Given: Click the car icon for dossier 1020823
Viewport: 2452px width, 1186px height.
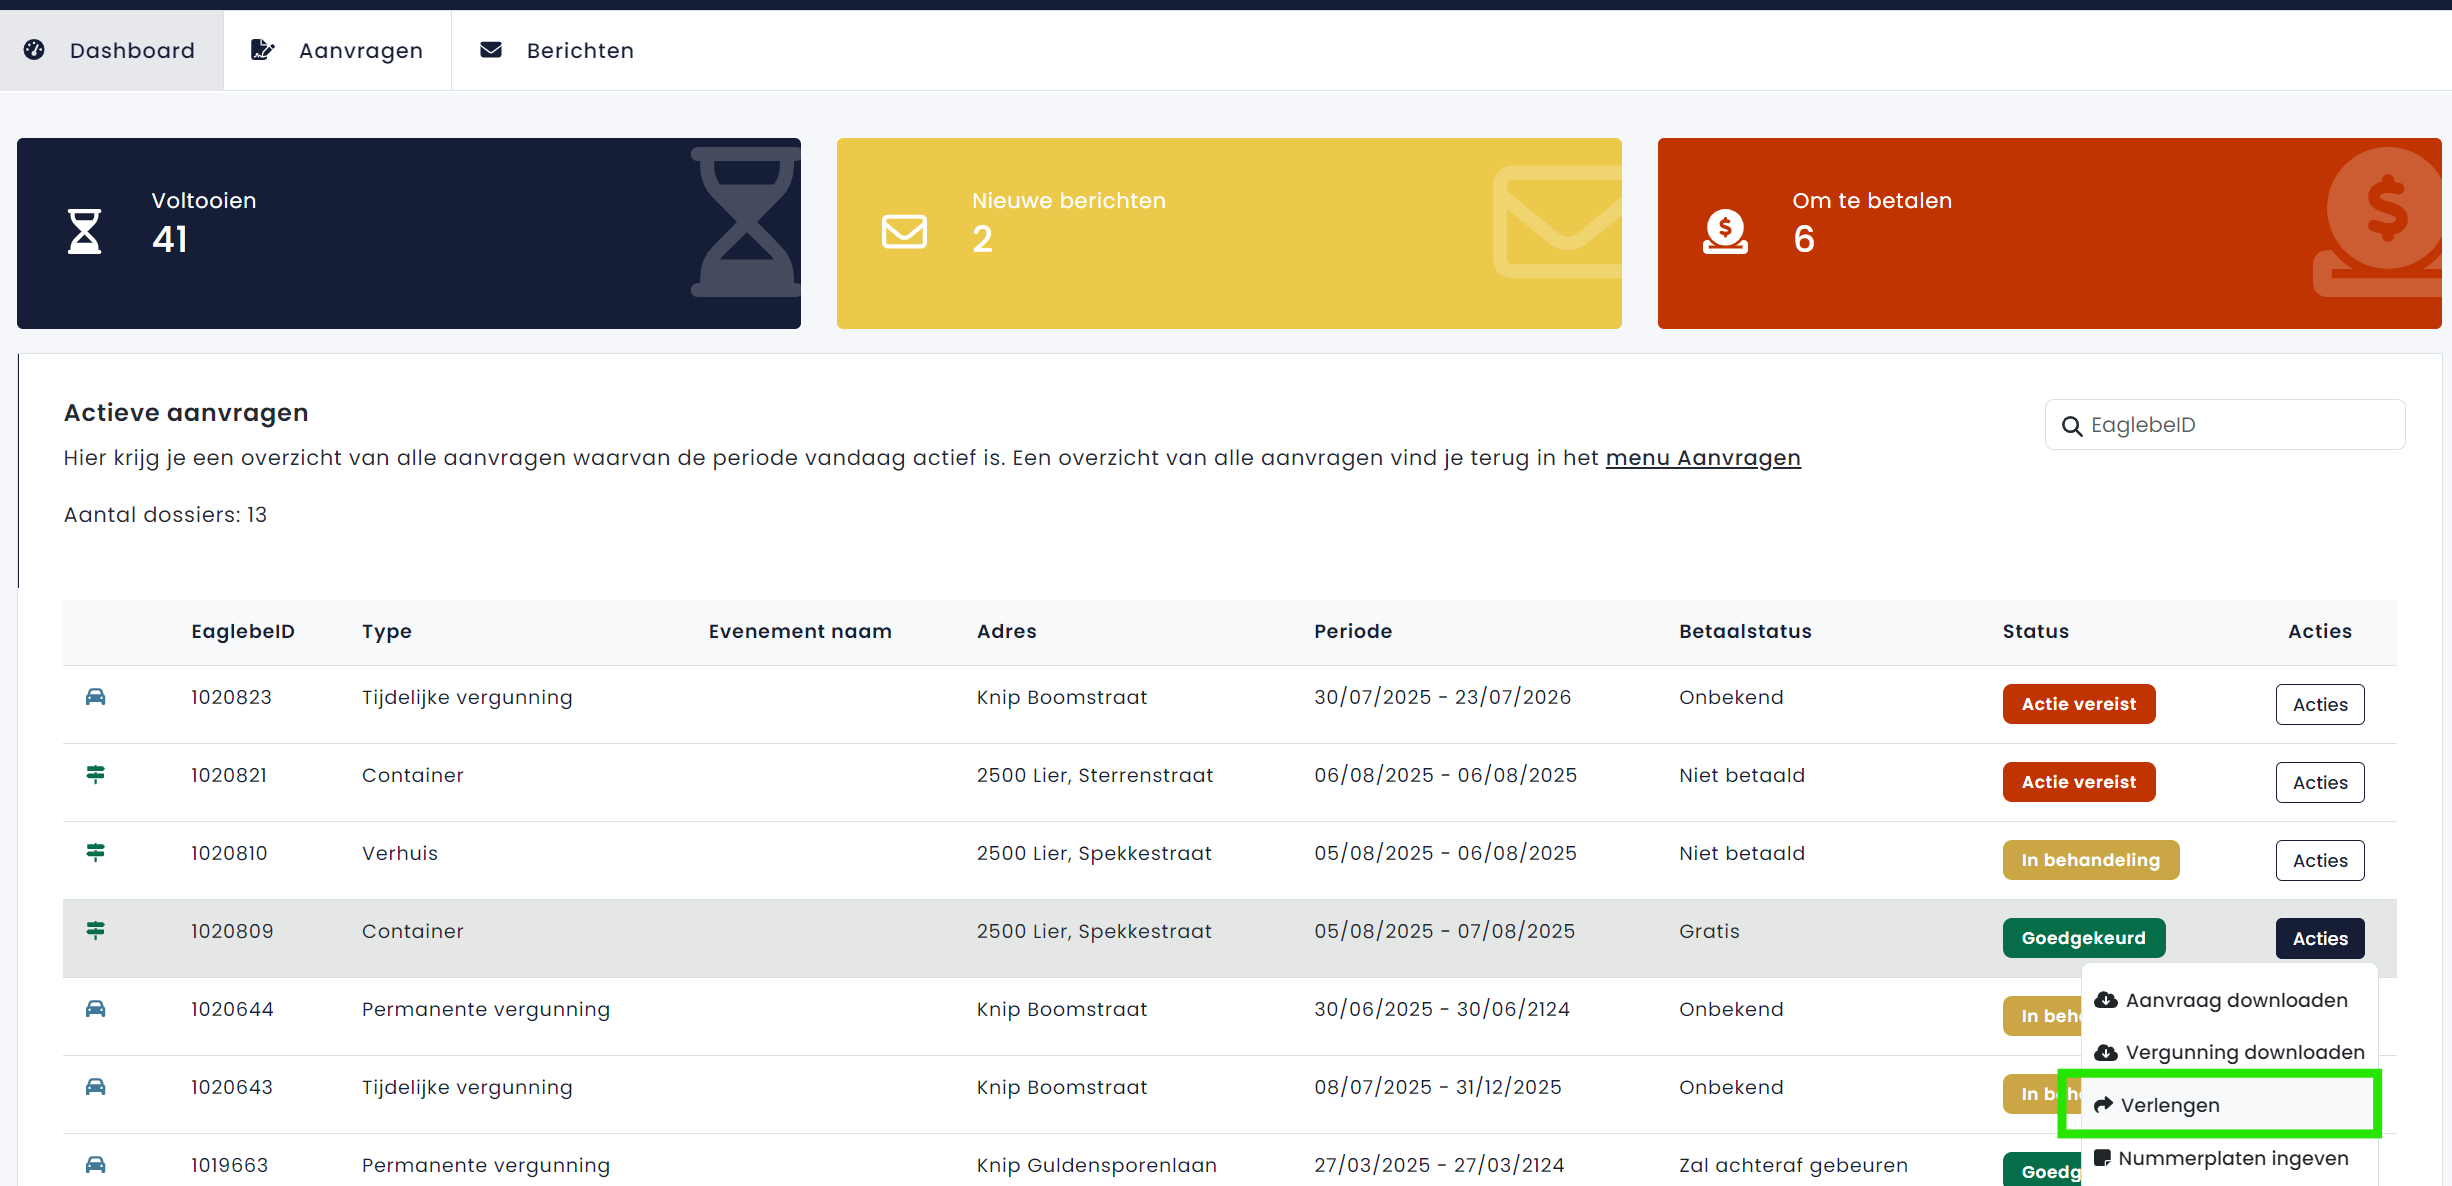Looking at the screenshot, I should click(95, 697).
